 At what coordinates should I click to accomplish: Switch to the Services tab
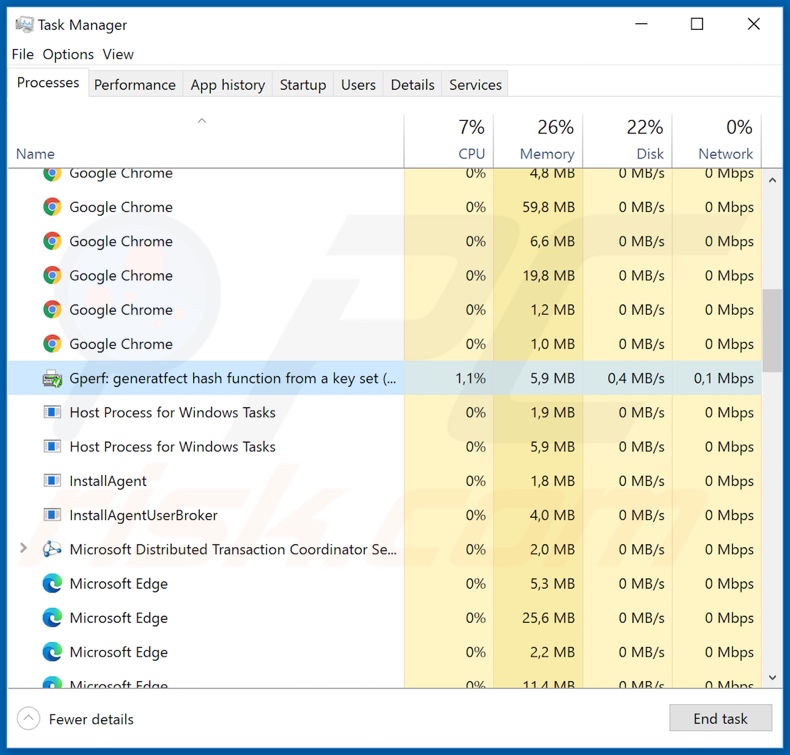click(476, 85)
